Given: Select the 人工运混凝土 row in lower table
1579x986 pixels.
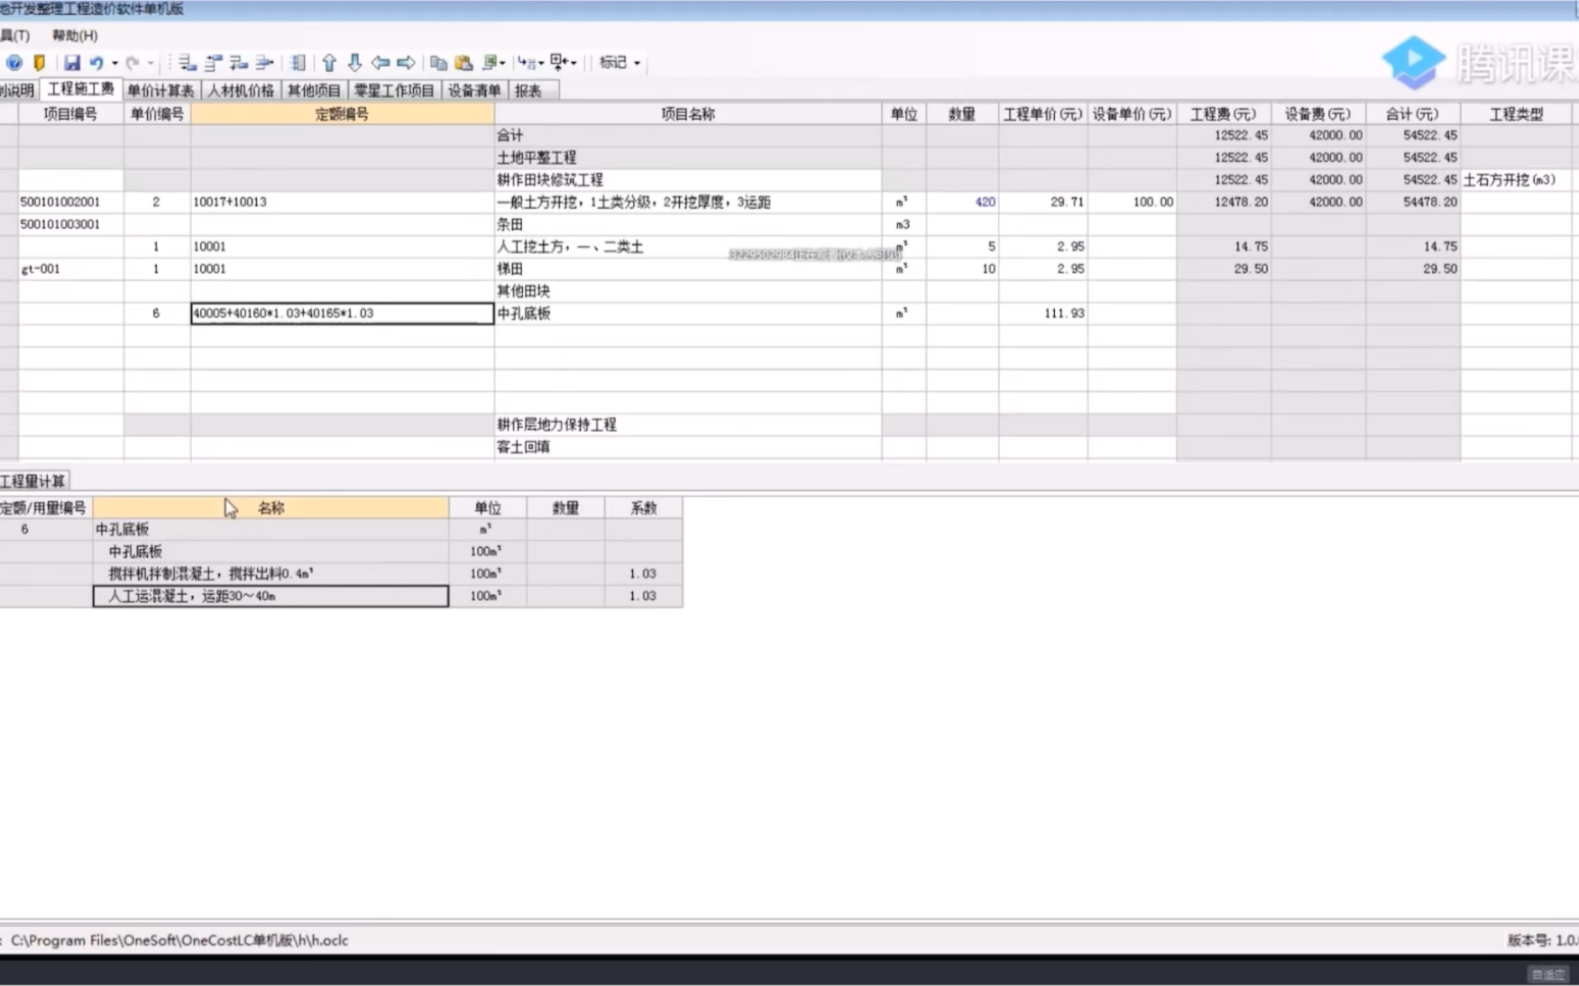Looking at the screenshot, I should click(270, 596).
